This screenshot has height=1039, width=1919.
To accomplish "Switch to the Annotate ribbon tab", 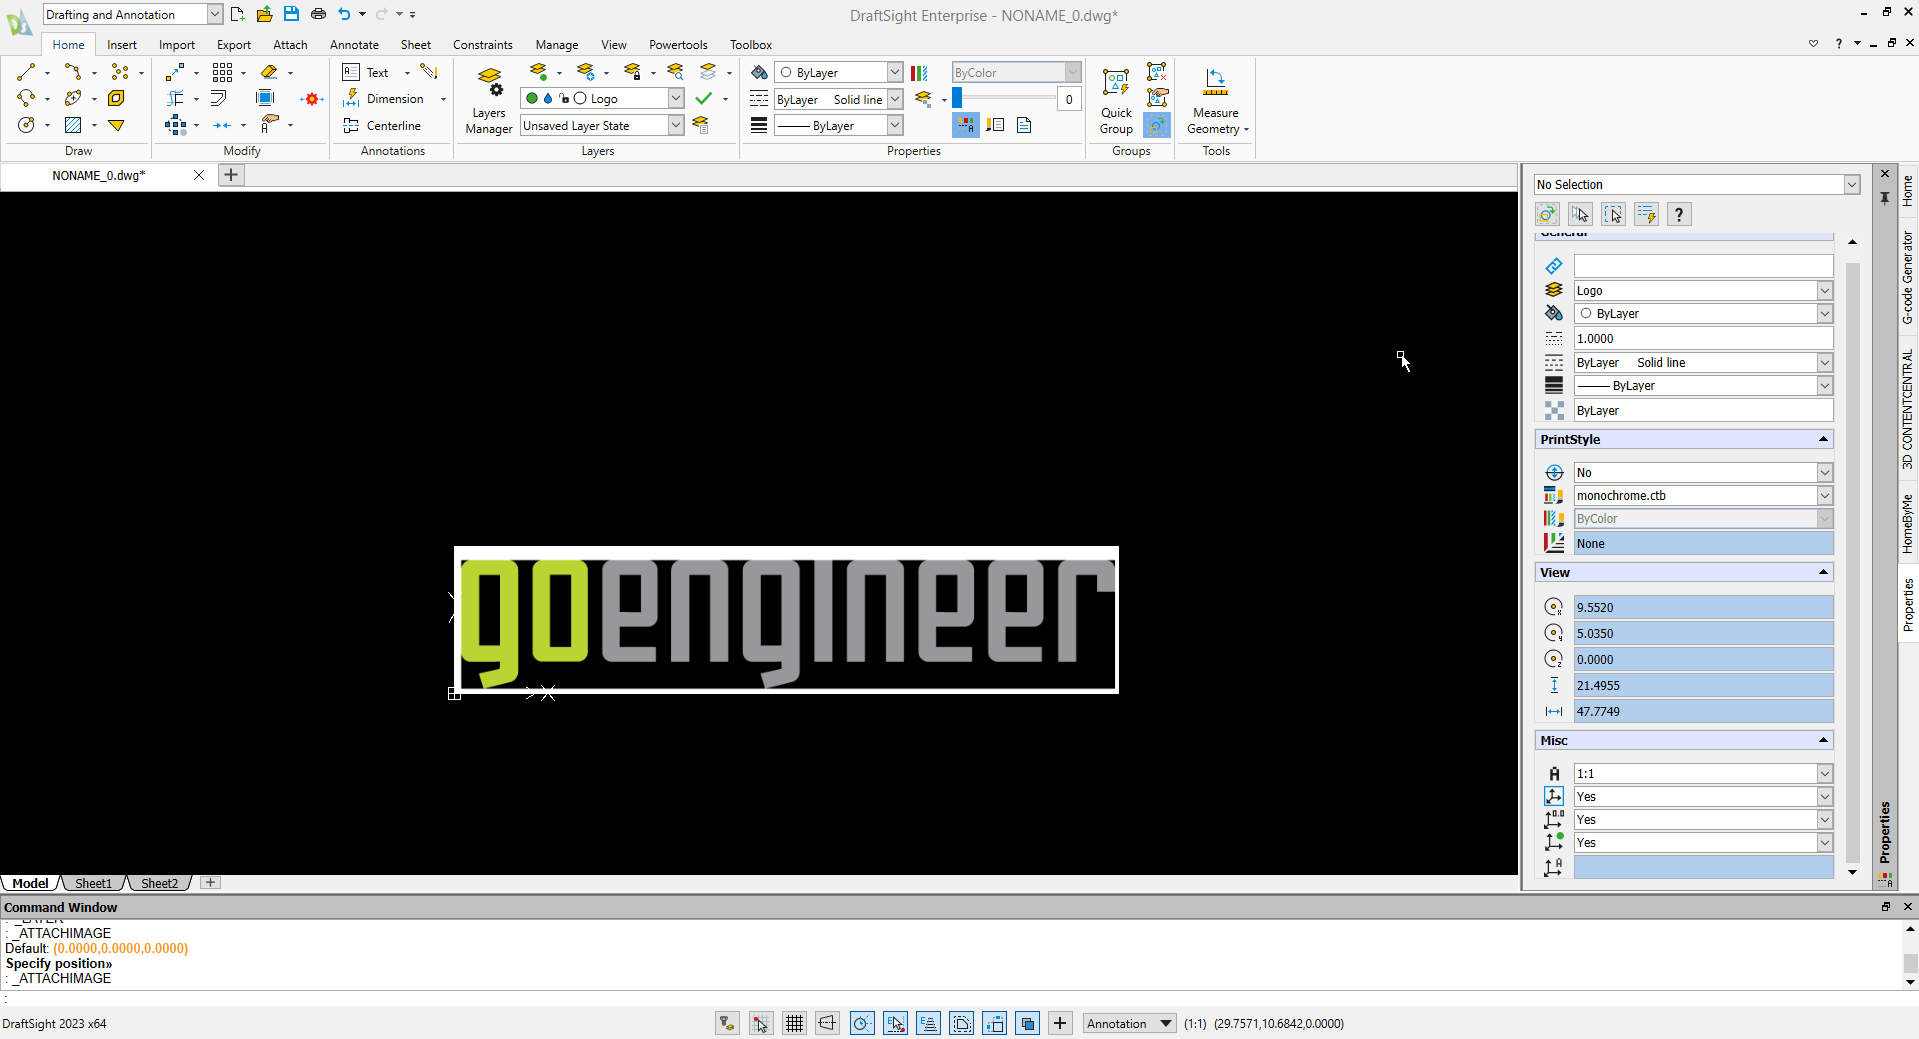I will [x=353, y=44].
